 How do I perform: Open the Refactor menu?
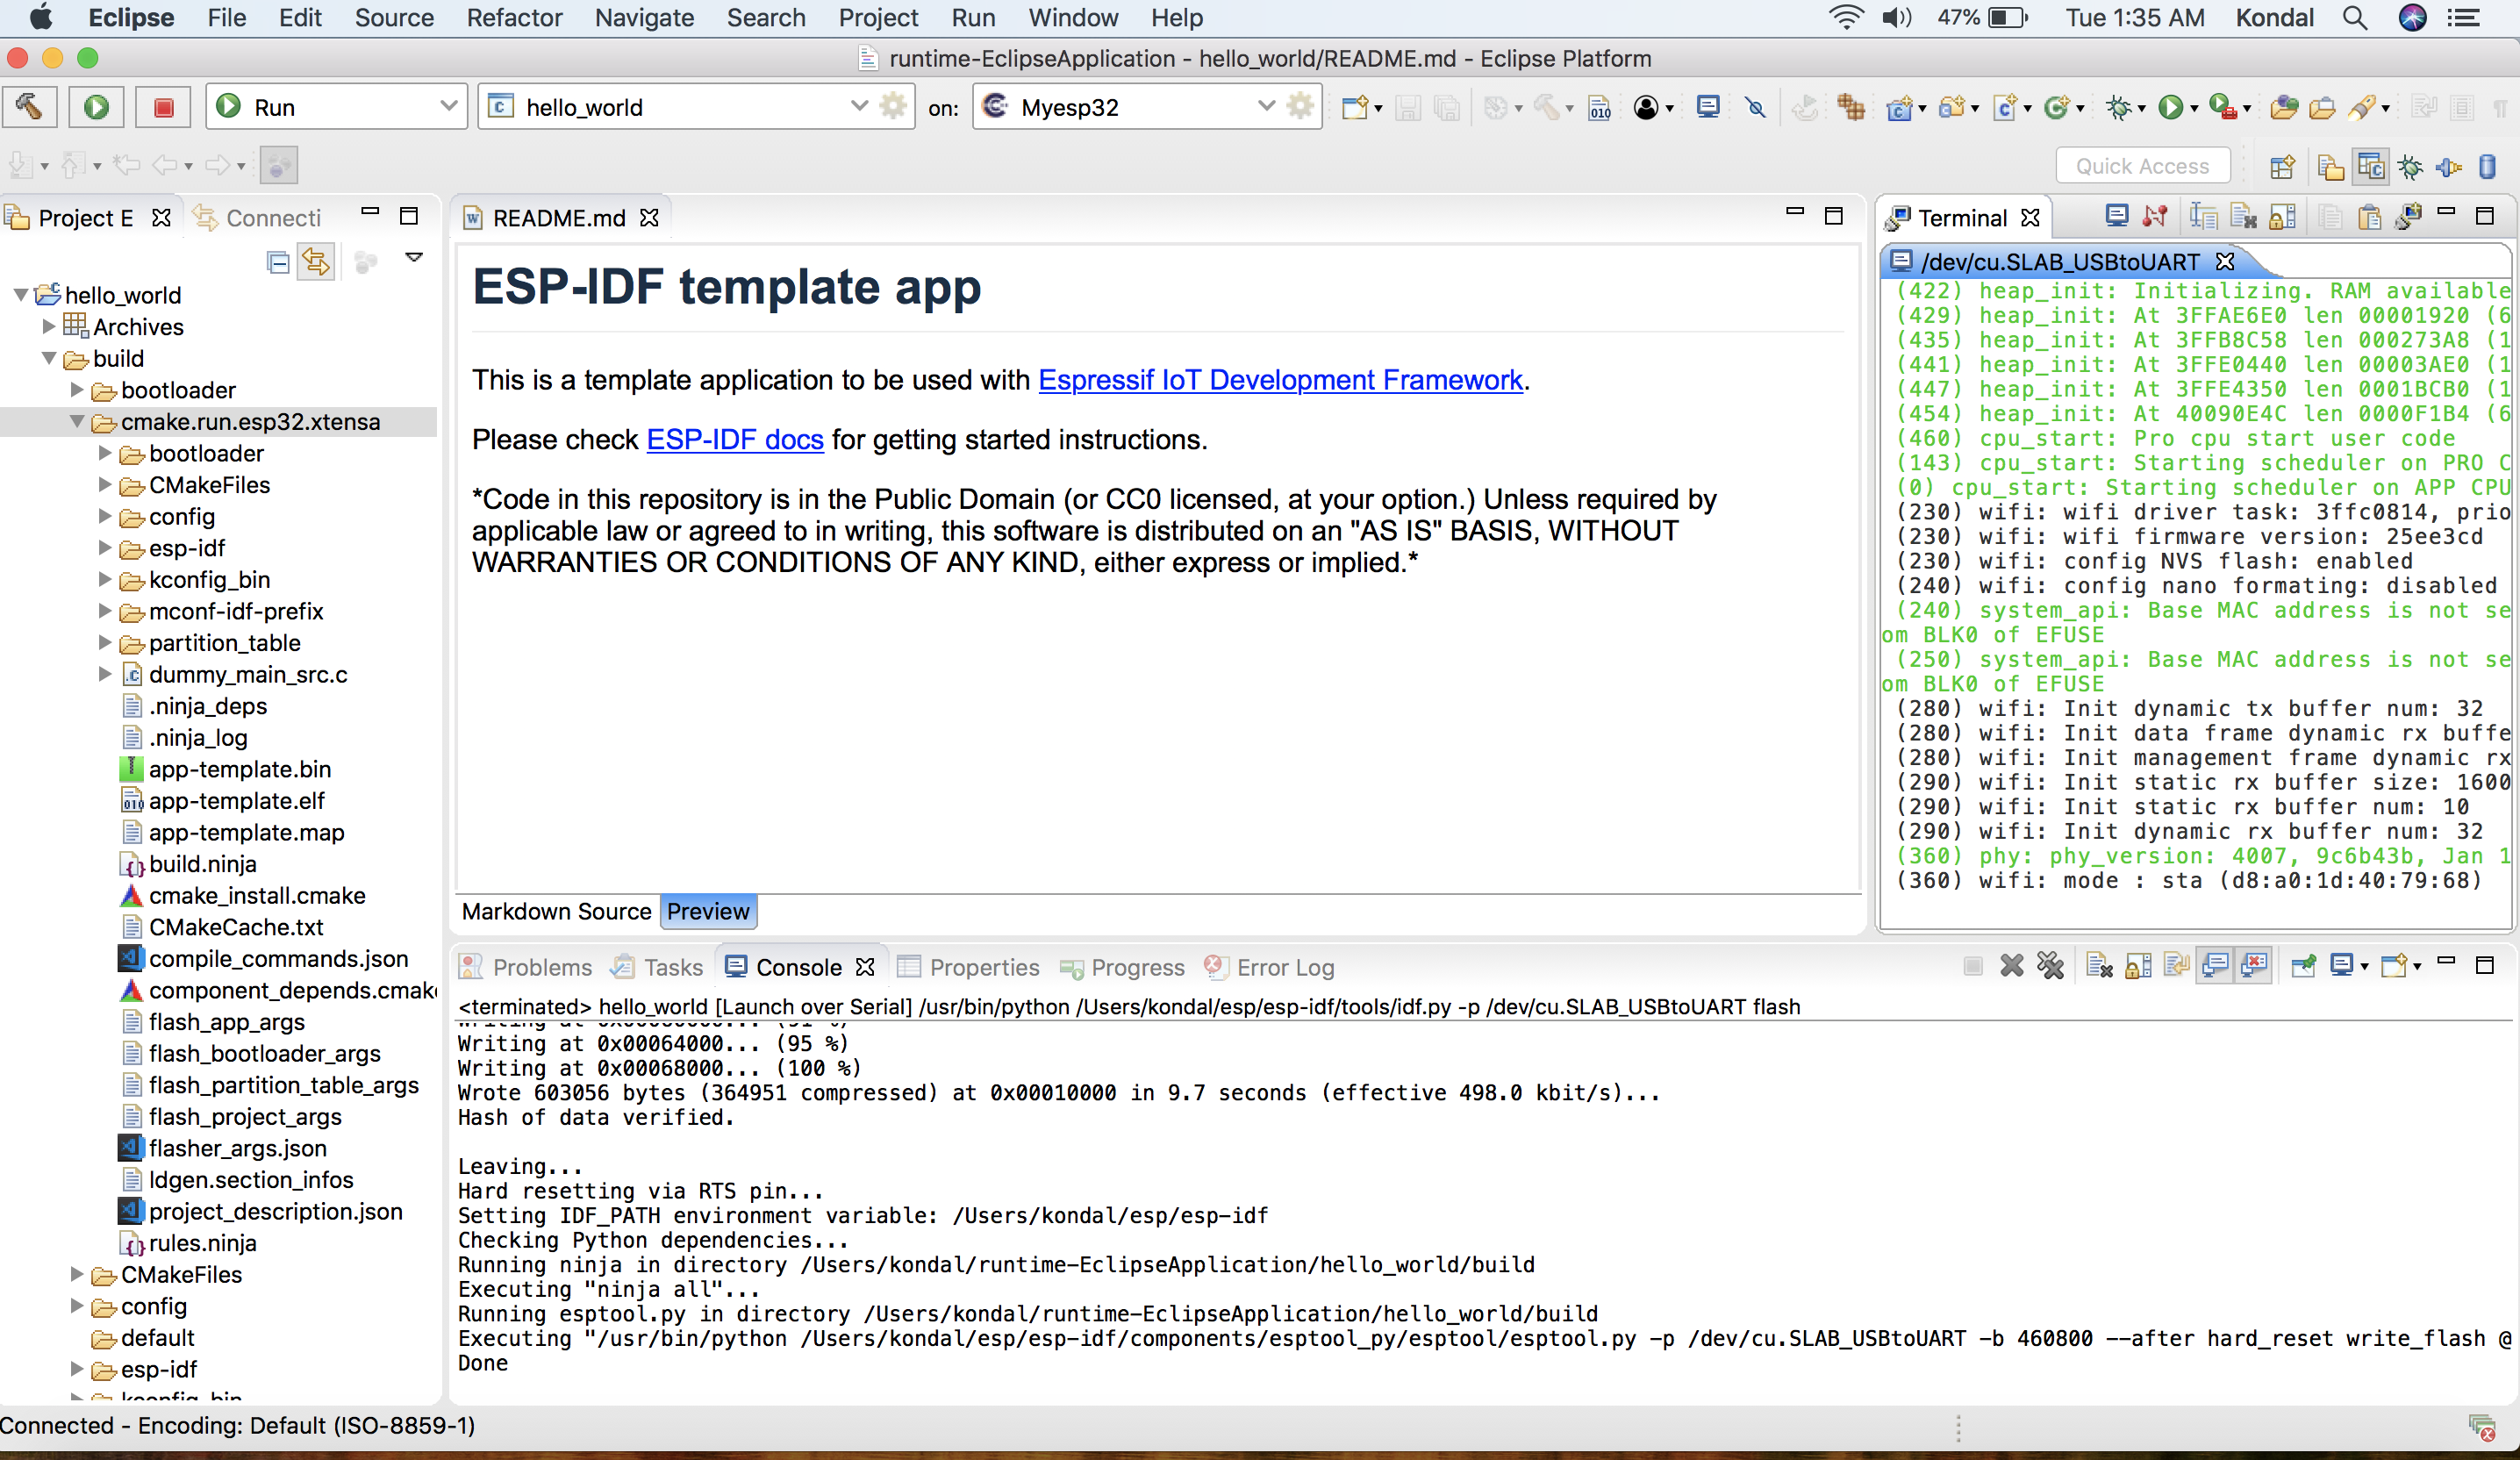click(514, 18)
